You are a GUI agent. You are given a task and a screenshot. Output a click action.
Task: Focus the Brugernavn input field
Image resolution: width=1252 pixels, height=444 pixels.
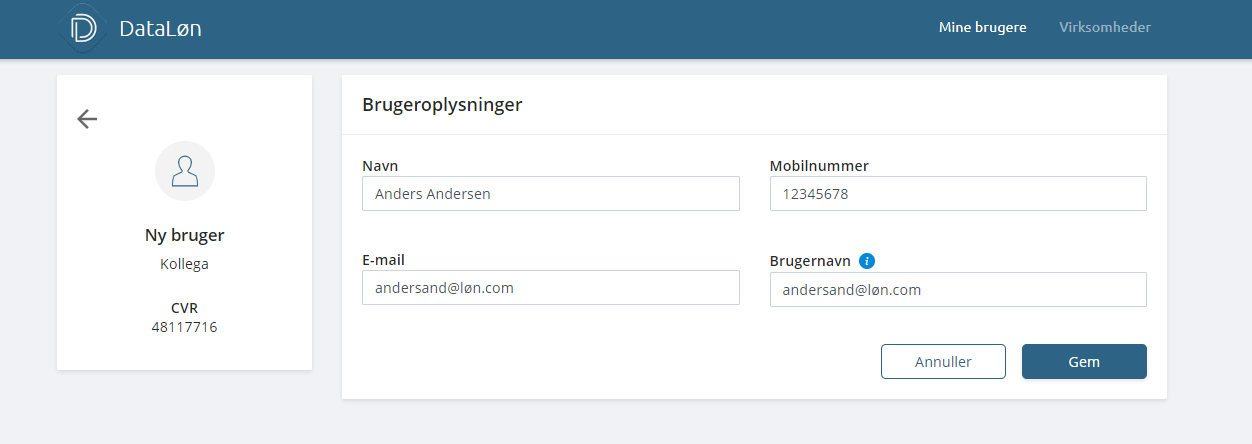pos(957,290)
